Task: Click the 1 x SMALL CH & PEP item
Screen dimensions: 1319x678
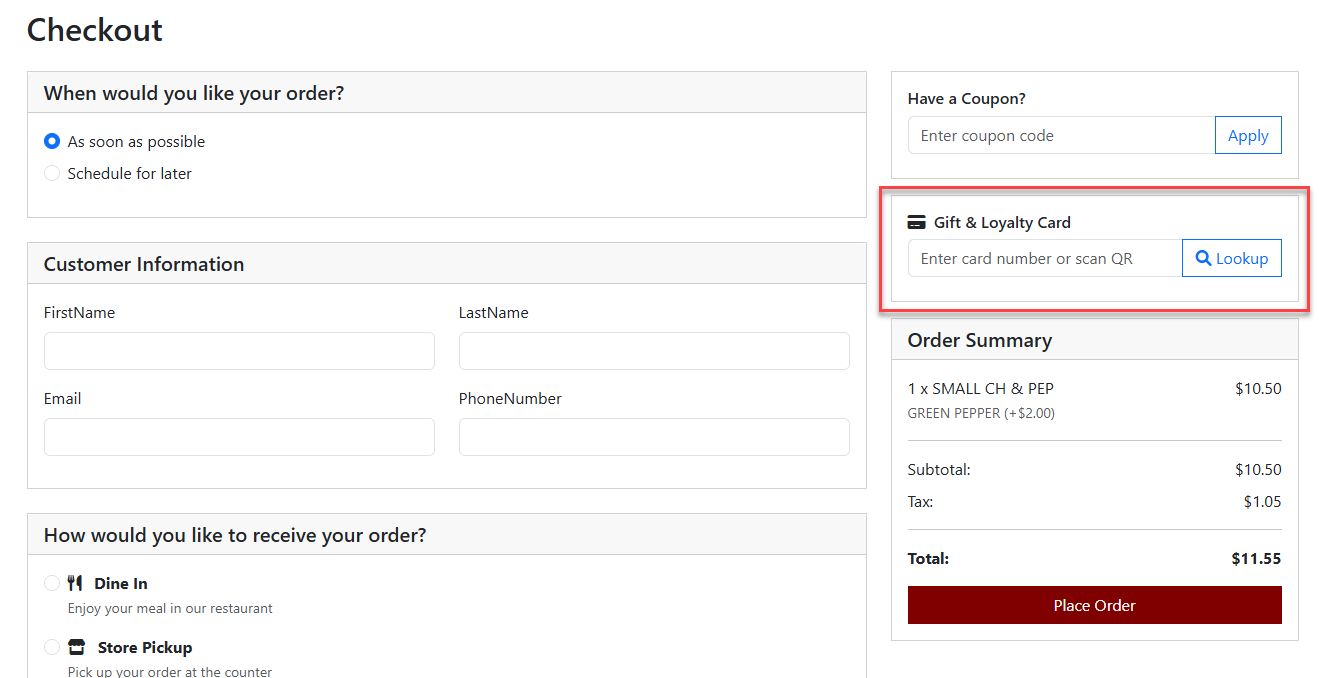Action: click(x=980, y=389)
